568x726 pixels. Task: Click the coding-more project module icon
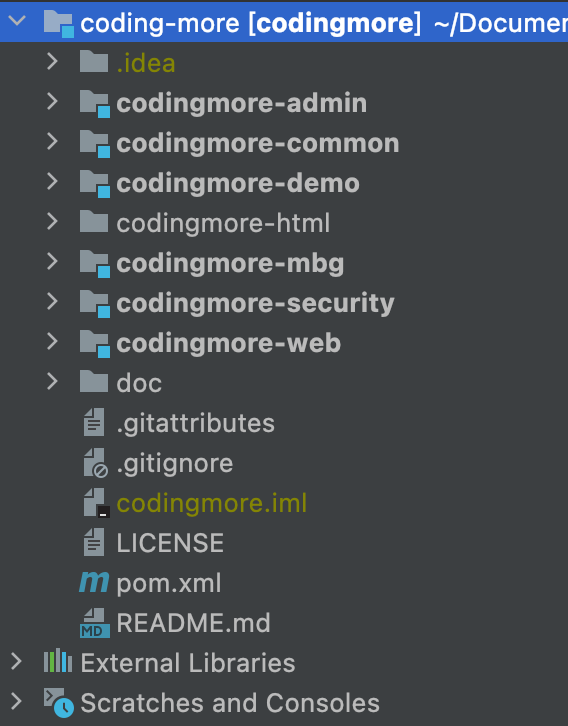pyautogui.click(x=59, y=24)
